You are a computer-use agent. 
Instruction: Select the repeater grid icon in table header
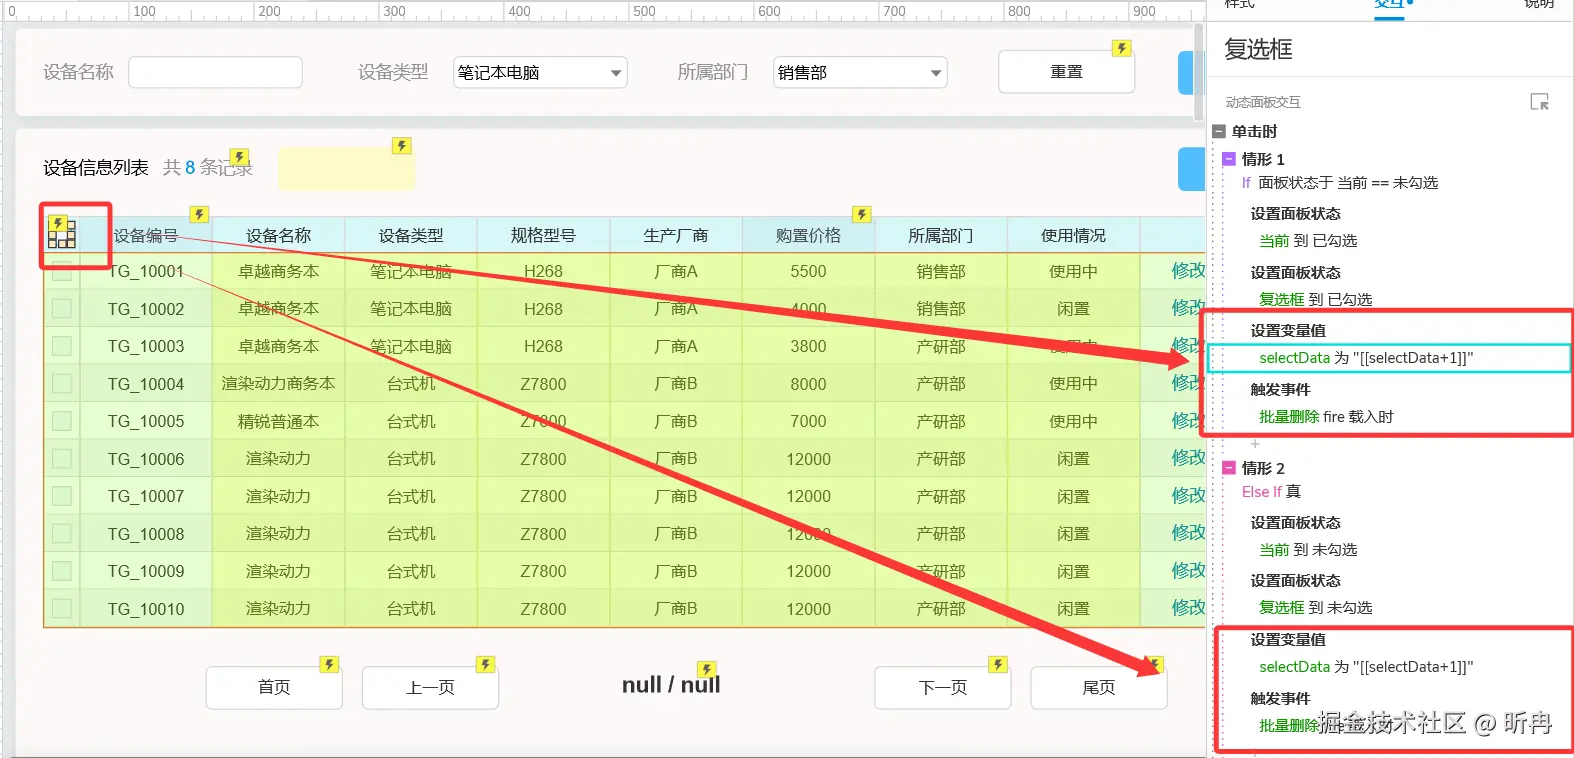pos(62,233)
